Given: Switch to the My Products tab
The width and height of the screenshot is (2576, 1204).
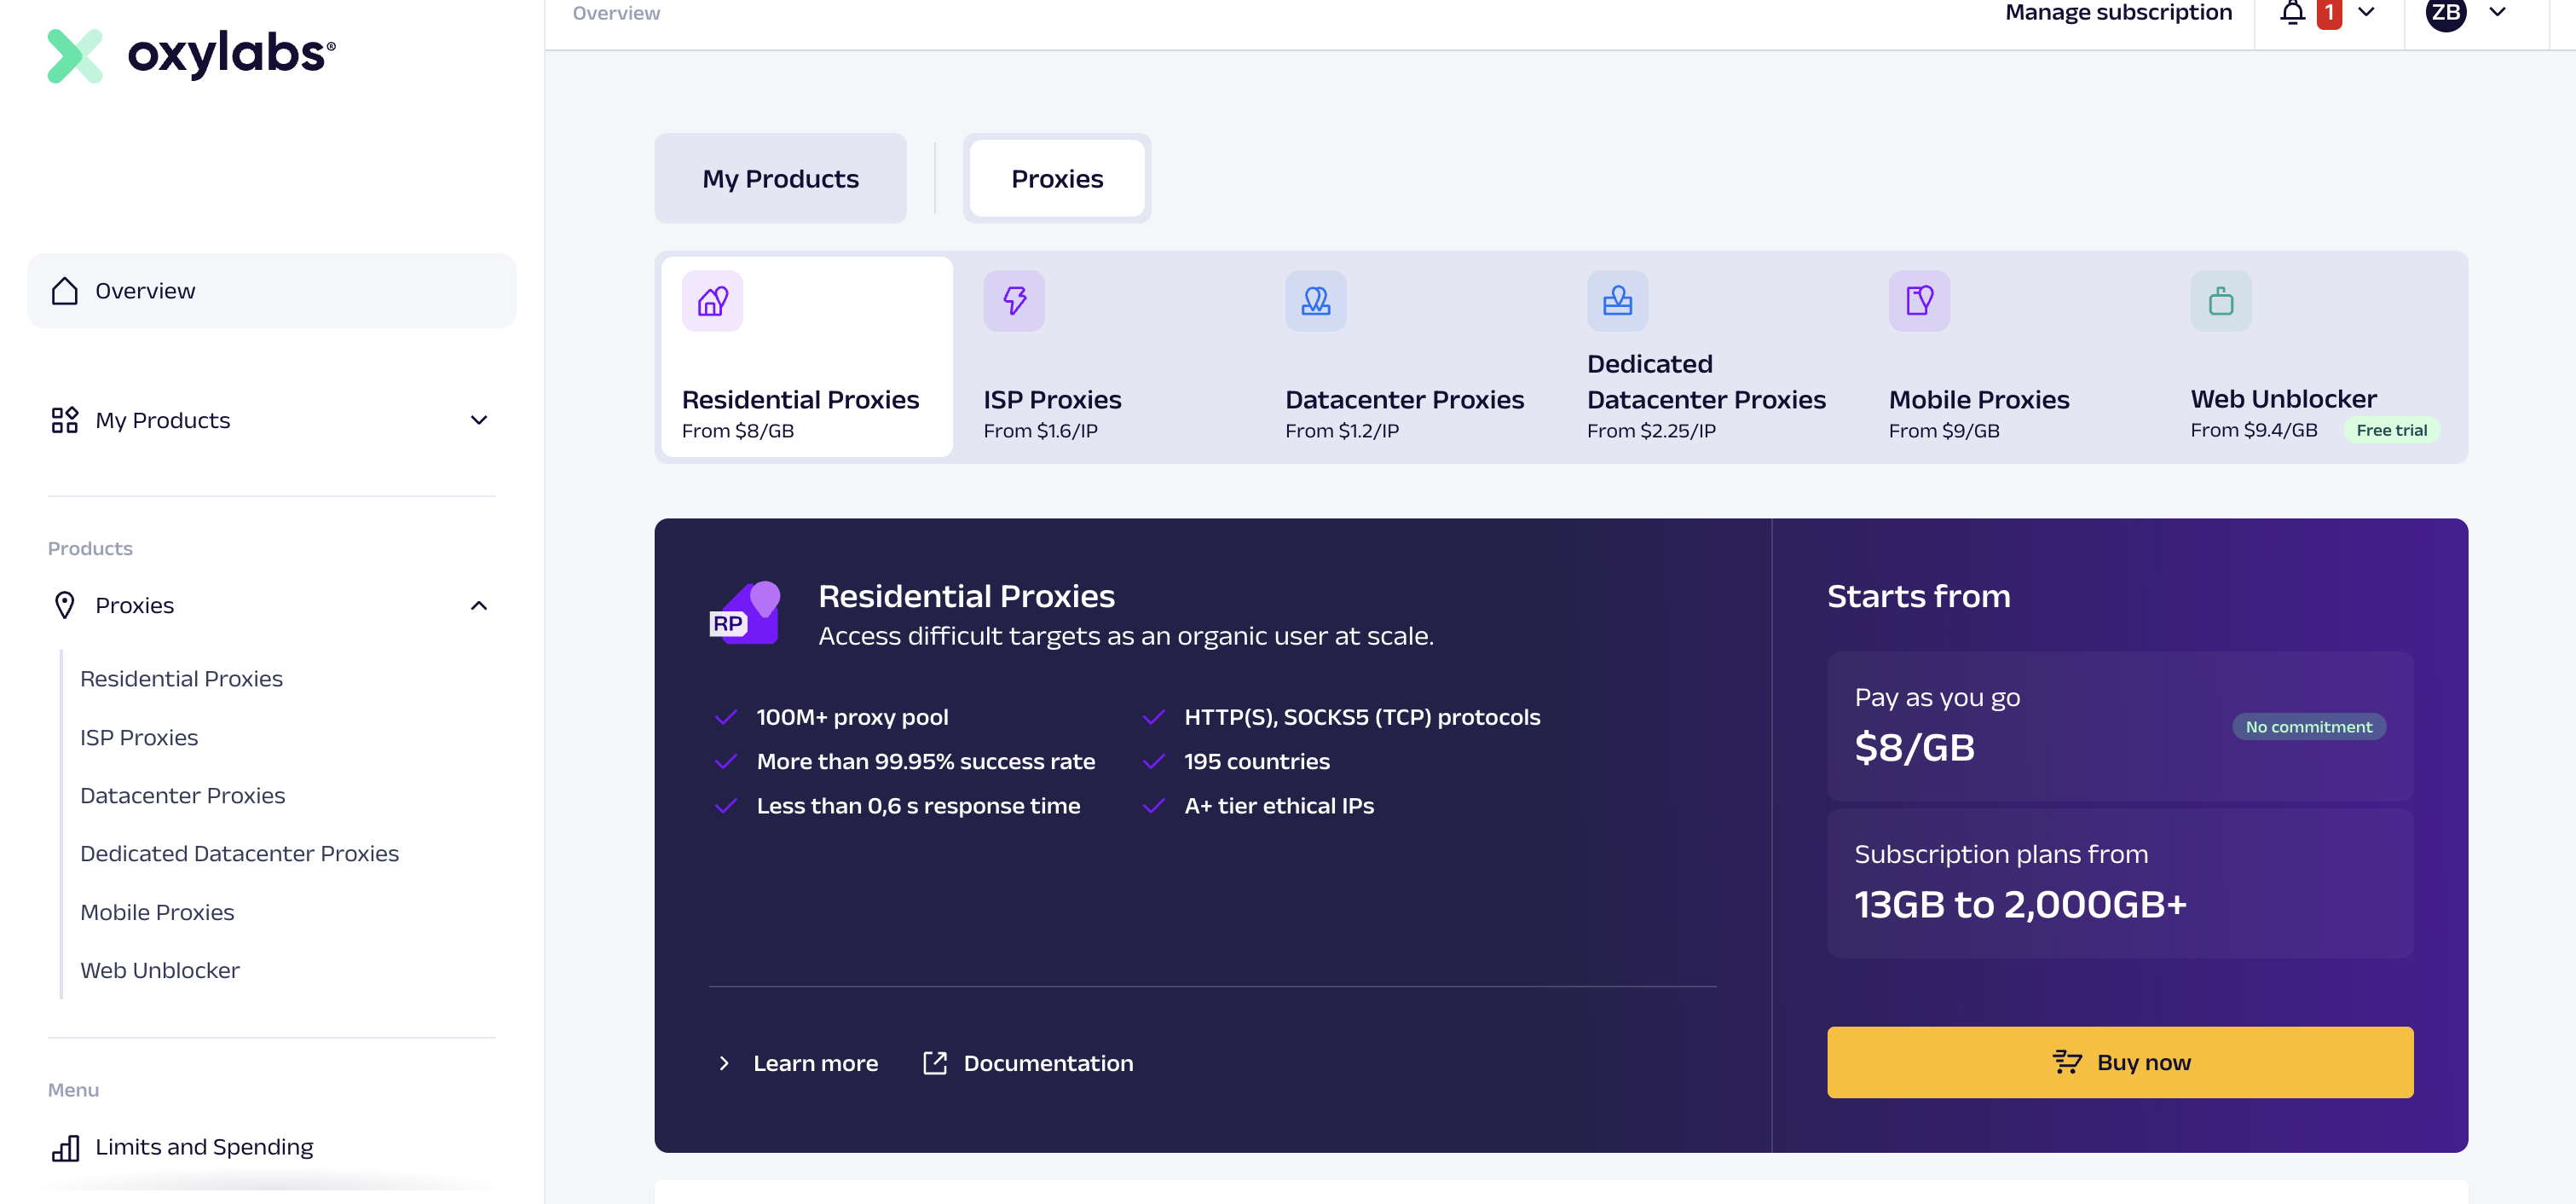Looking at the screenshot, I should tap(780, 178).
